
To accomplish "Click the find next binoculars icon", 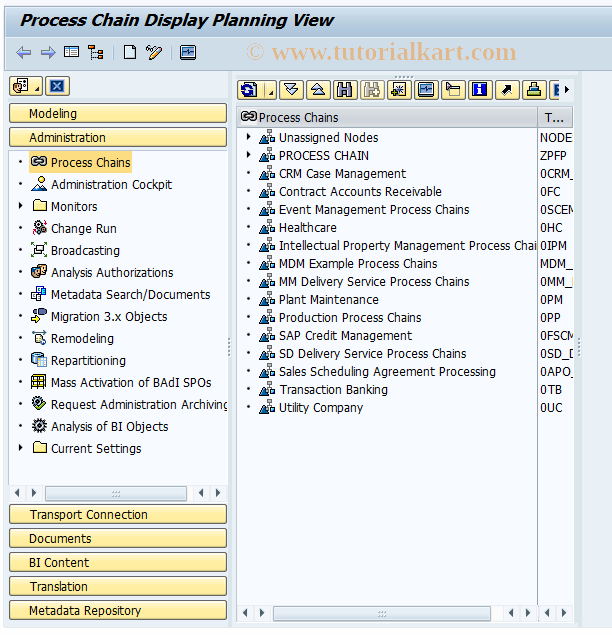I will (372, 90).
